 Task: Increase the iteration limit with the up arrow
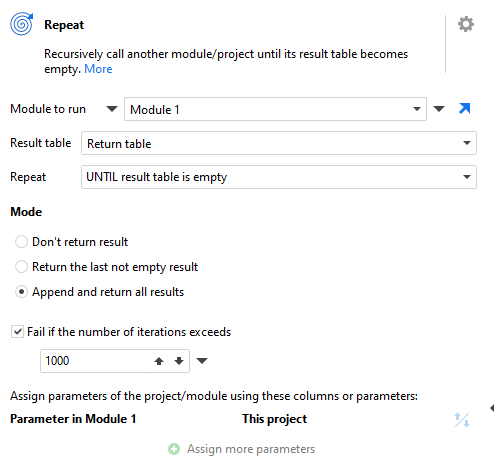click(x=159, y=361)
